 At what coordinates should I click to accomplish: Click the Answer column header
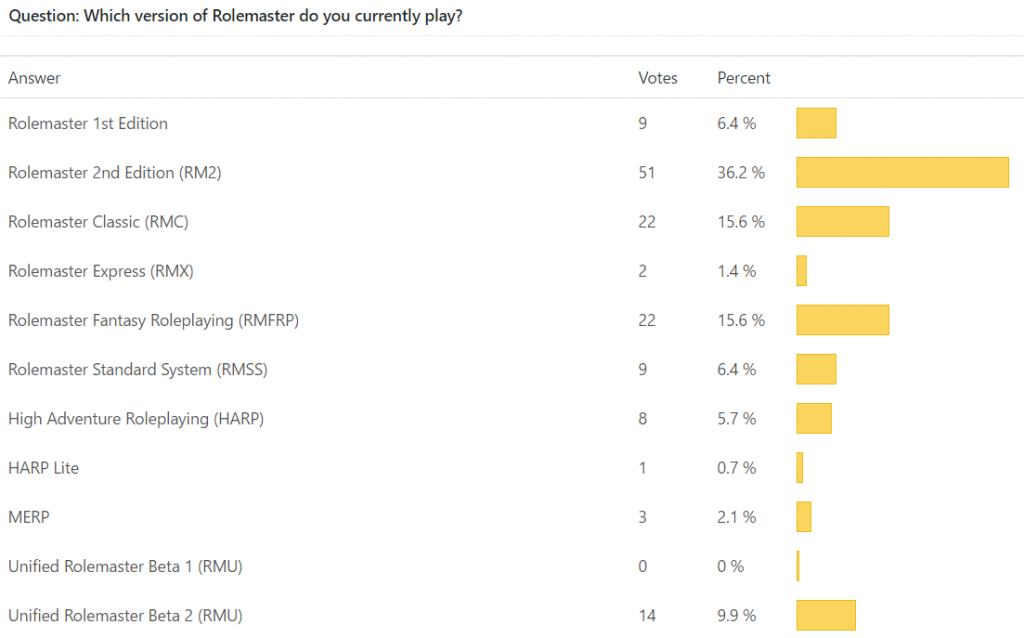[x=34, y=78]
